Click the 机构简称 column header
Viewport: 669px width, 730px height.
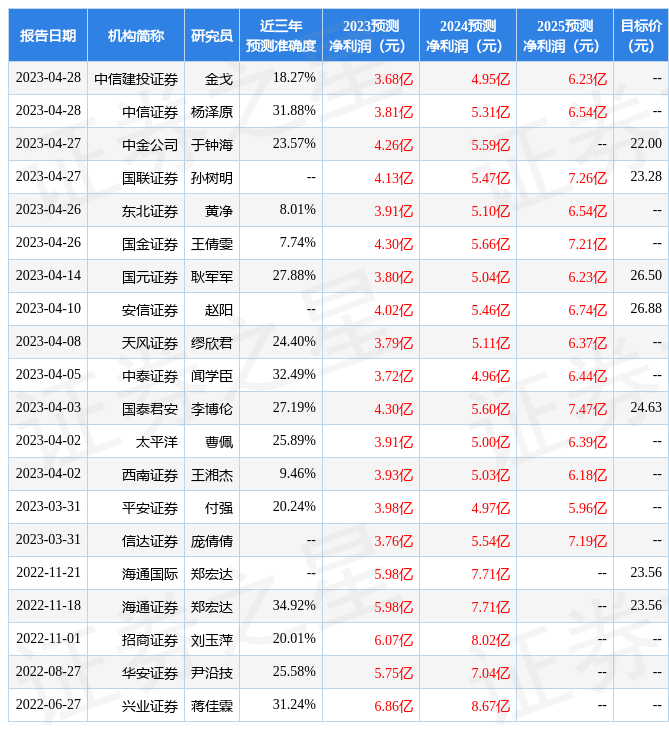(136, 36)
